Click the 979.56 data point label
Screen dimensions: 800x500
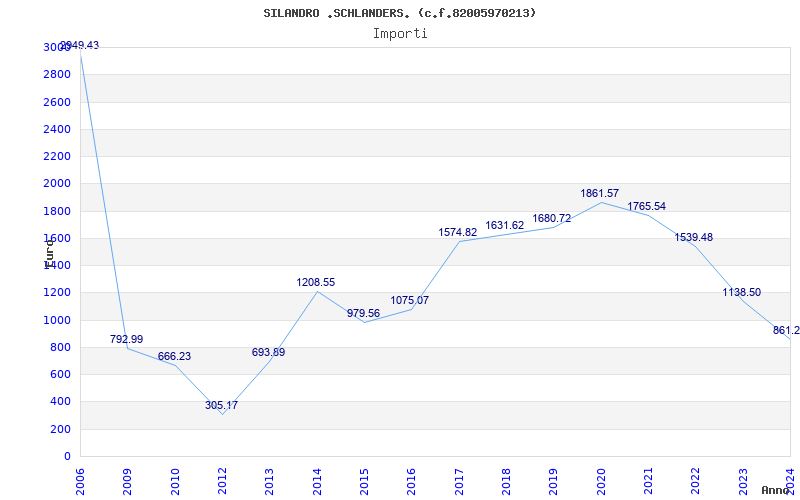(x=363, y=313)
